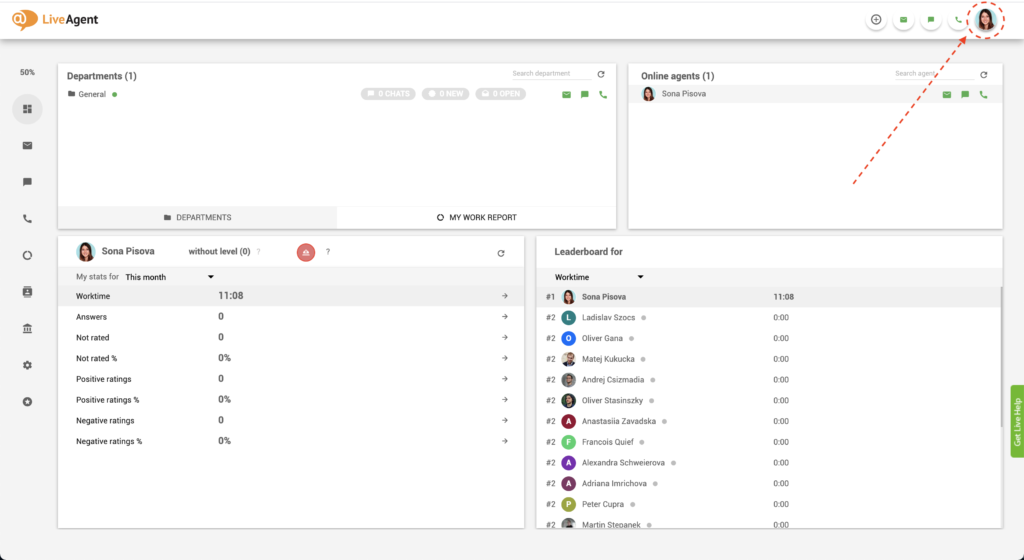Open the profile avatar menu at top right
This screenshot has height=560, width=1024.
click(x=986, y=19)
